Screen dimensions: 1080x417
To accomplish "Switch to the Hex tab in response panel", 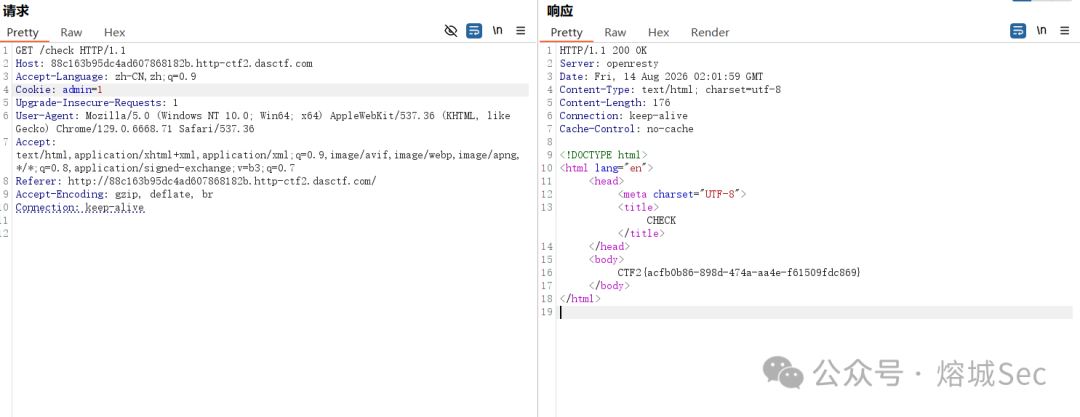I will coord(658,32).
